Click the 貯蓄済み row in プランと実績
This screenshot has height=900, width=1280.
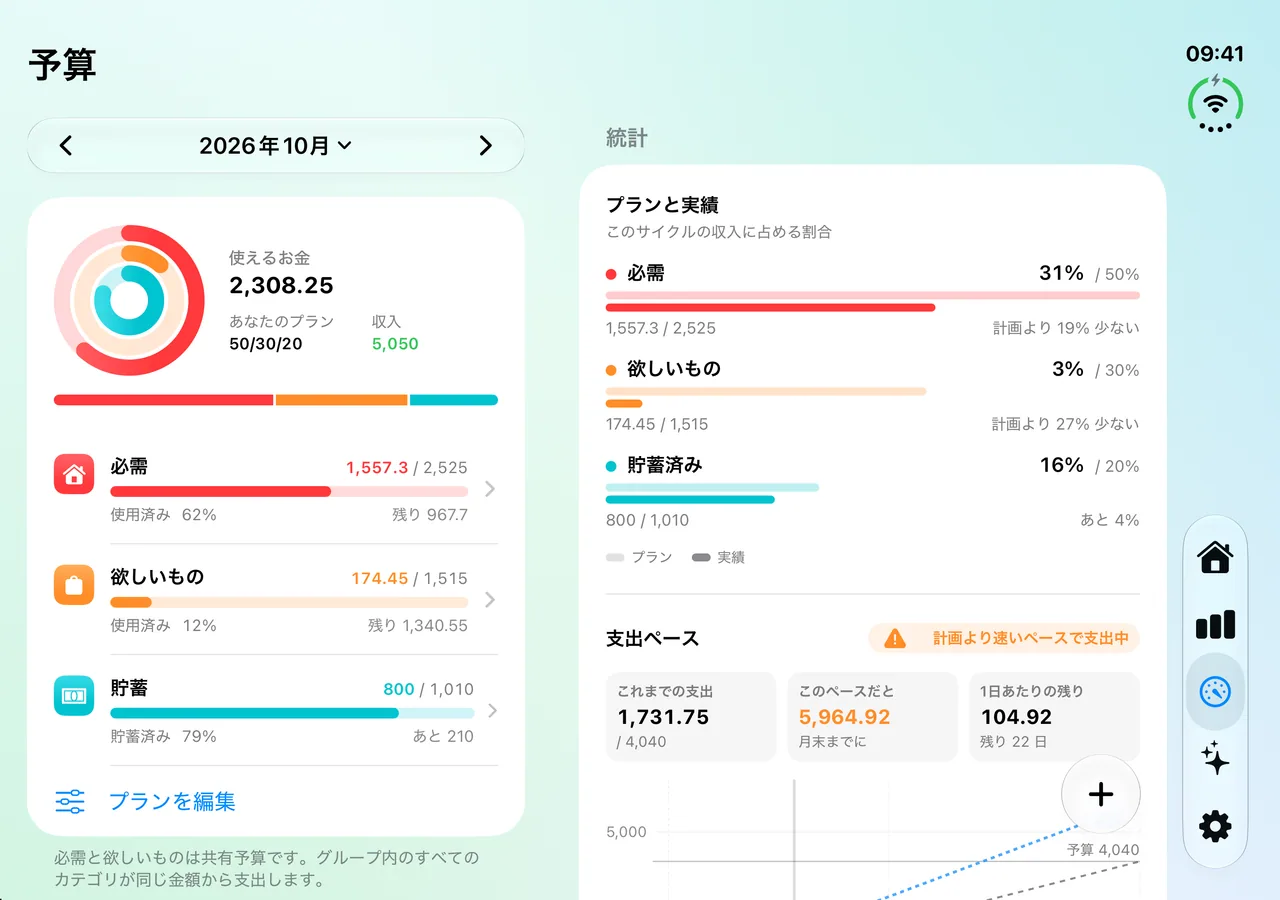873,492
